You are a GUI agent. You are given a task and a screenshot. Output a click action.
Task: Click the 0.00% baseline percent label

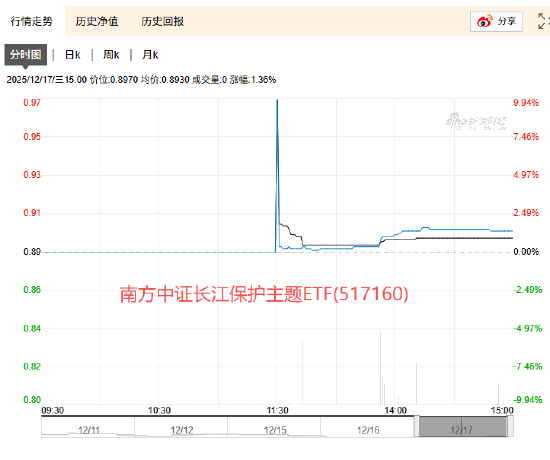(x=526, y=252)
